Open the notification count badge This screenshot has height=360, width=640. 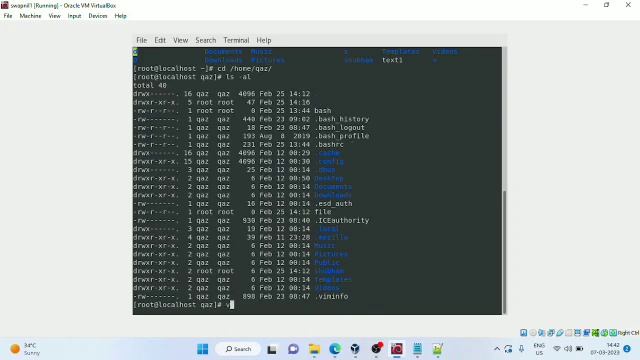click(627, 349)
